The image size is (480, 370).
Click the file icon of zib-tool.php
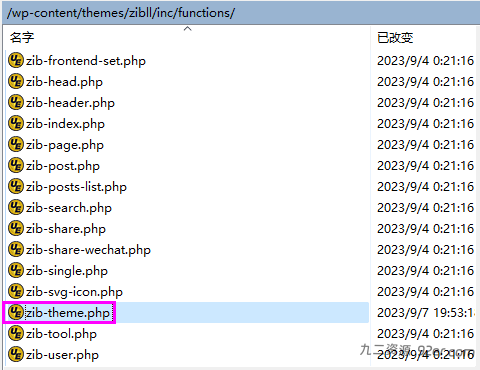[x=16, y=334]
